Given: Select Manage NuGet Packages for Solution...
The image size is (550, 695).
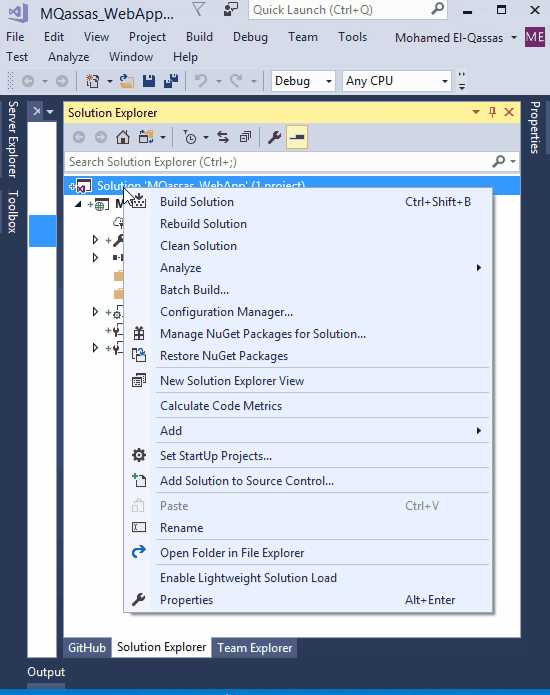Looking at the screenshot, I should [308, 334].
